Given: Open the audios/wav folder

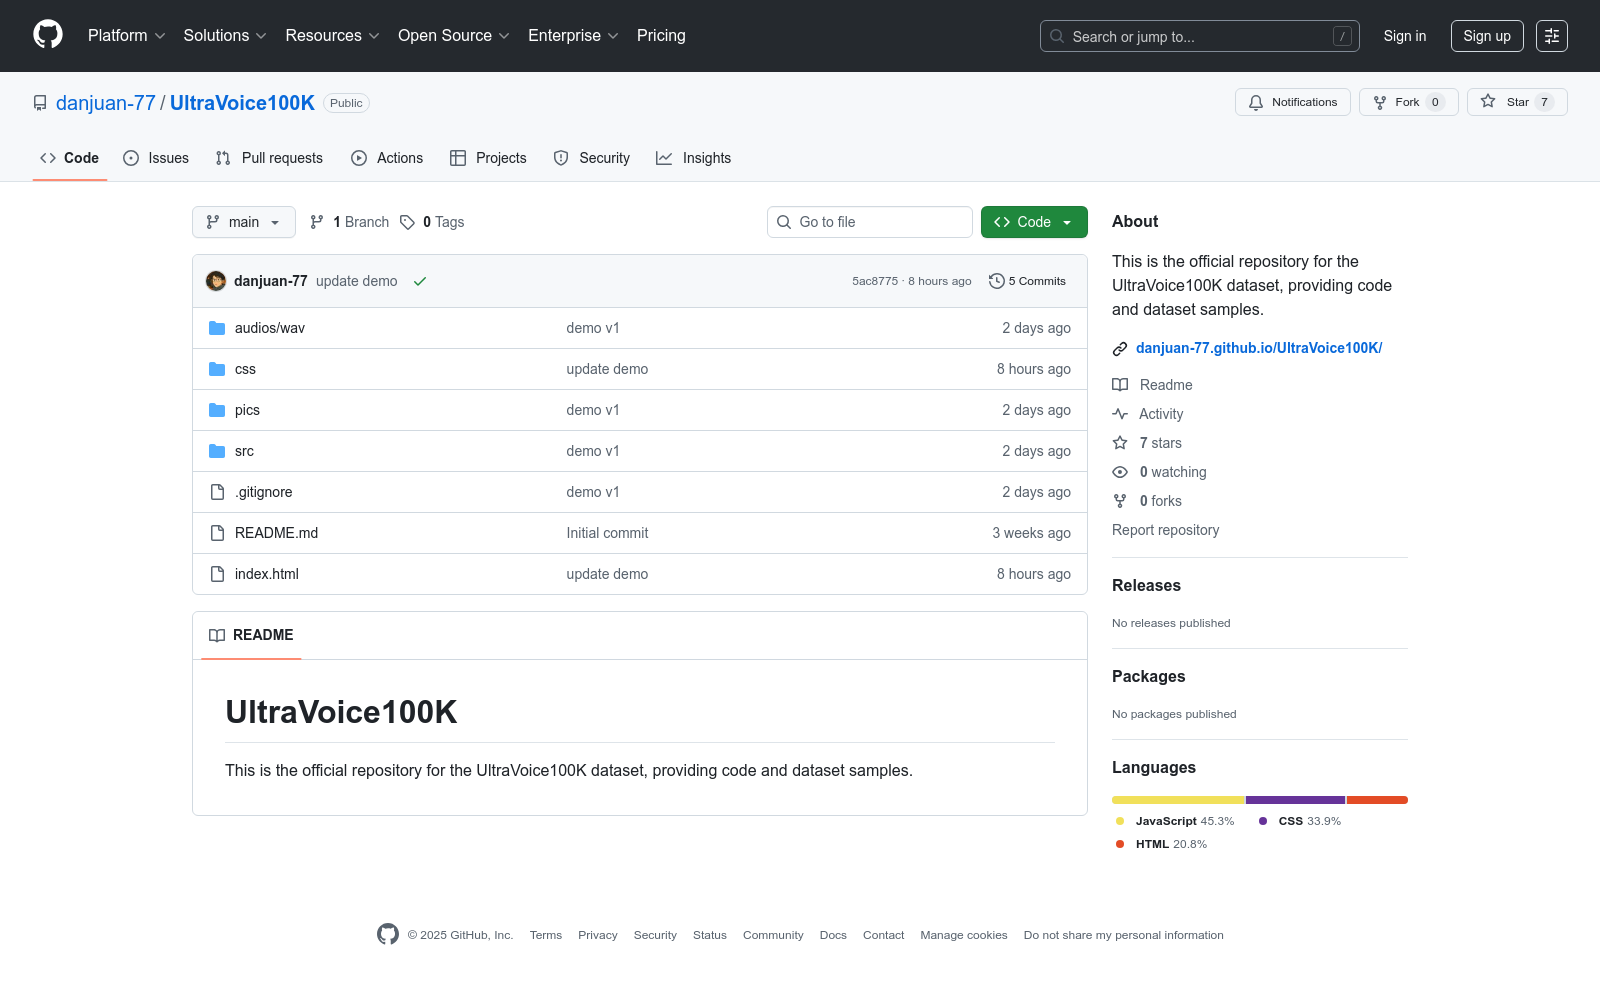Looking at the screenshot, I should coord(270,328).
